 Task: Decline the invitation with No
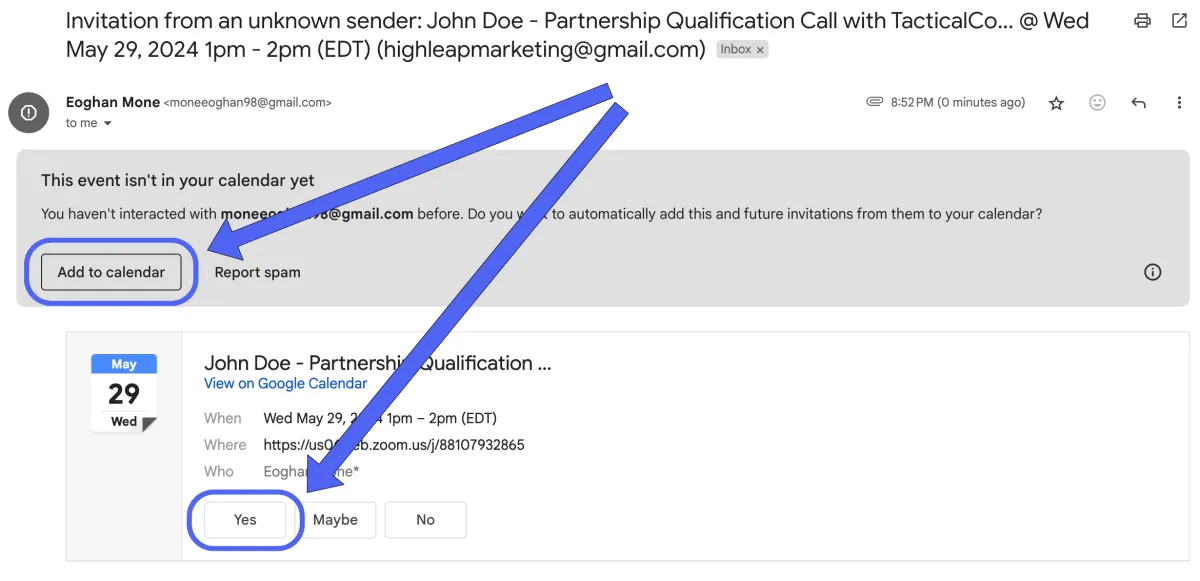point(425,520)
